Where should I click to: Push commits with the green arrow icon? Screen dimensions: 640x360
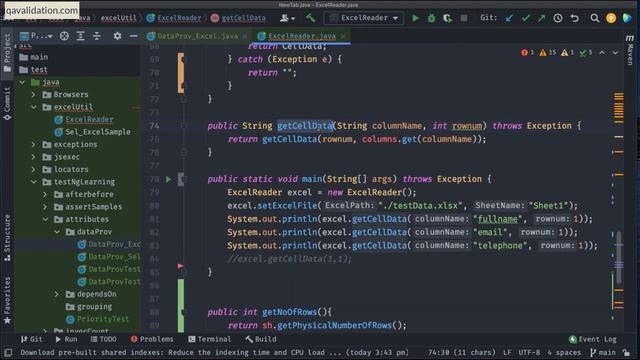541,18
